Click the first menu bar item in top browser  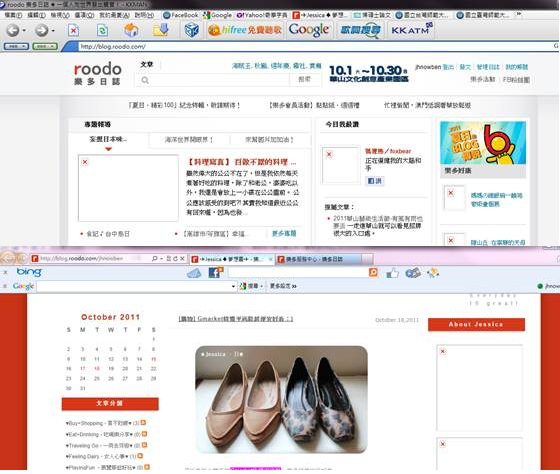tap(13, 15)
